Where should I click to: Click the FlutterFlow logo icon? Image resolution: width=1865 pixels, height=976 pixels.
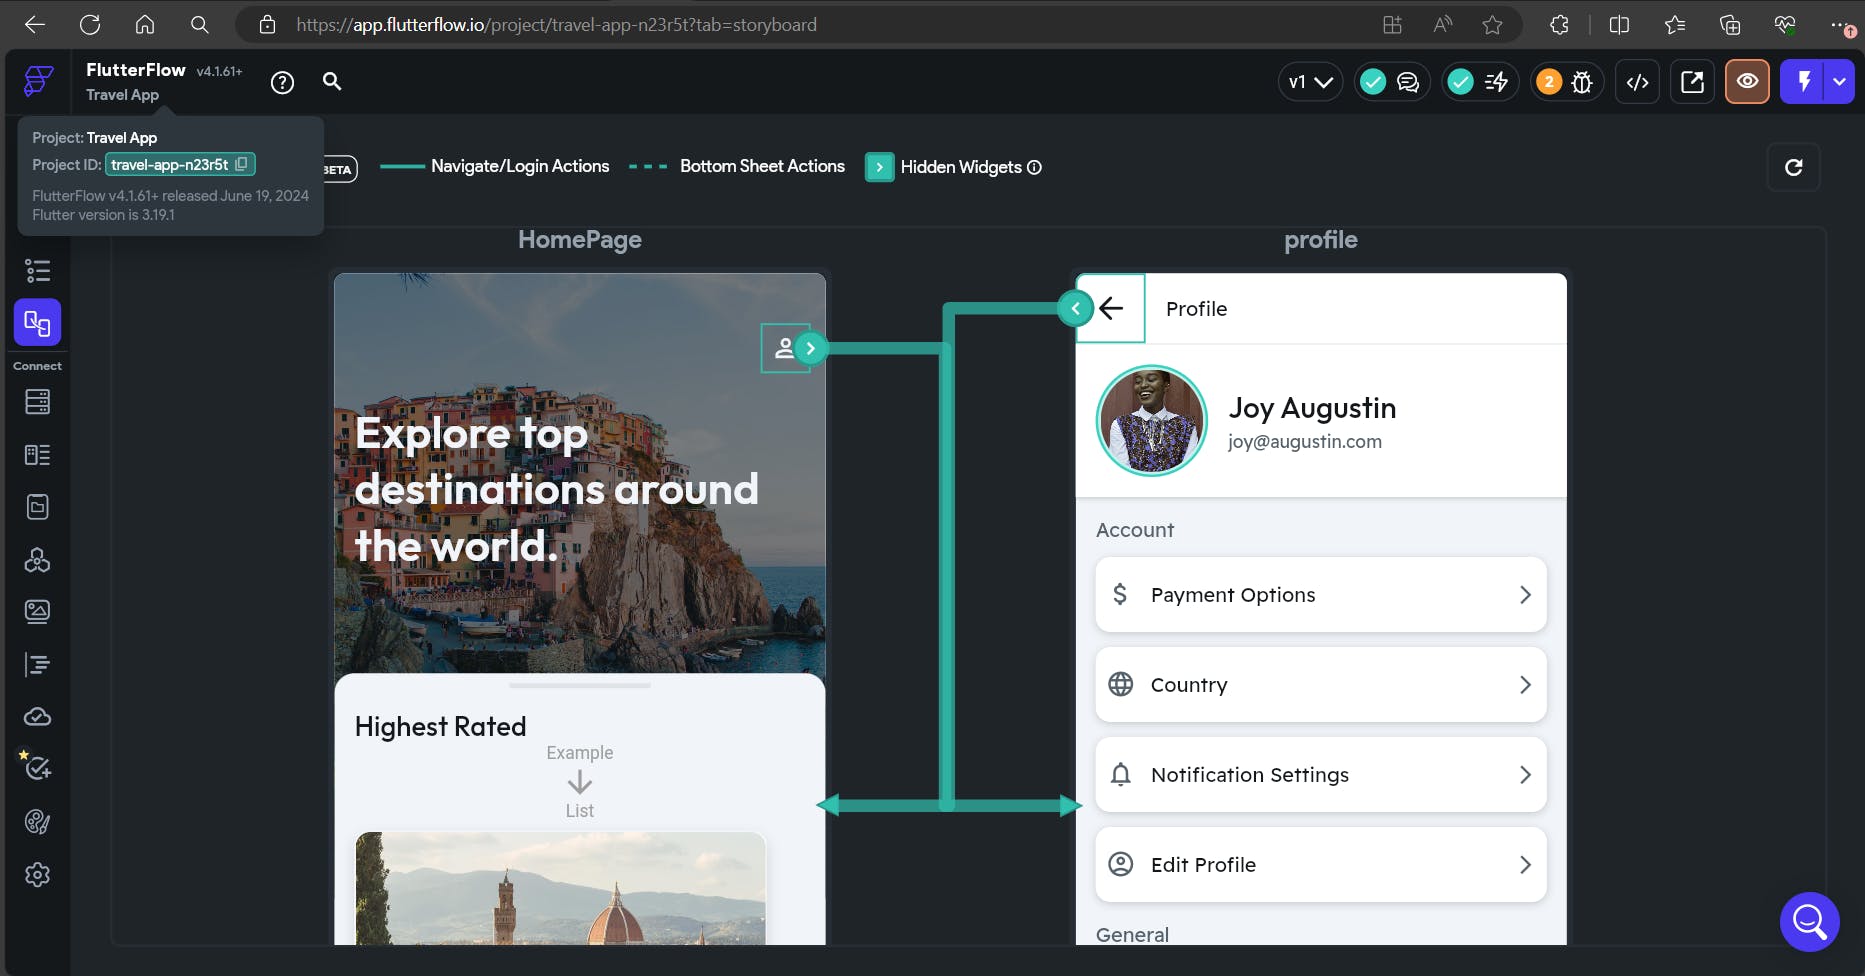pos(38,81)
